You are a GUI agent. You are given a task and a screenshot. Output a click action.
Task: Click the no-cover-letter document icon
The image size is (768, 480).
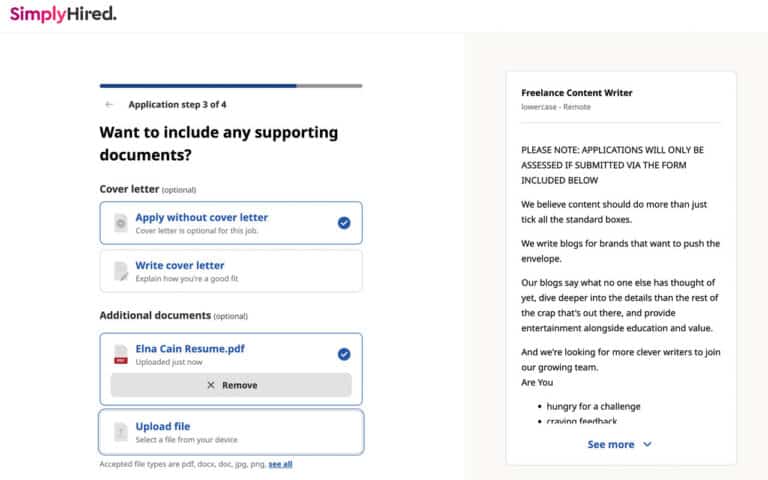point(120,223)
